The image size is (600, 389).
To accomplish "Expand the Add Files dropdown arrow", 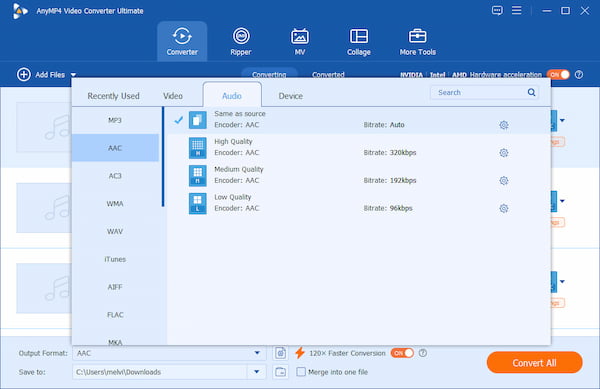I will (73, 75).
